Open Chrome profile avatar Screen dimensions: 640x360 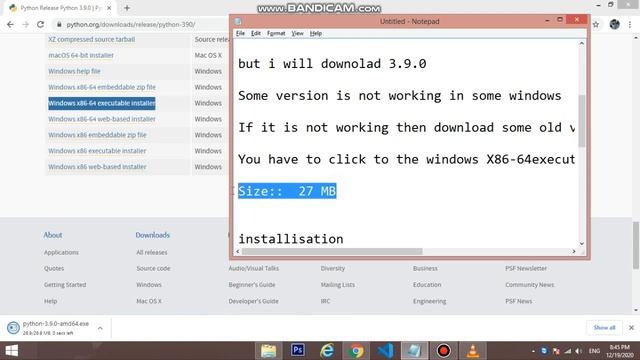tap(615, 24)
